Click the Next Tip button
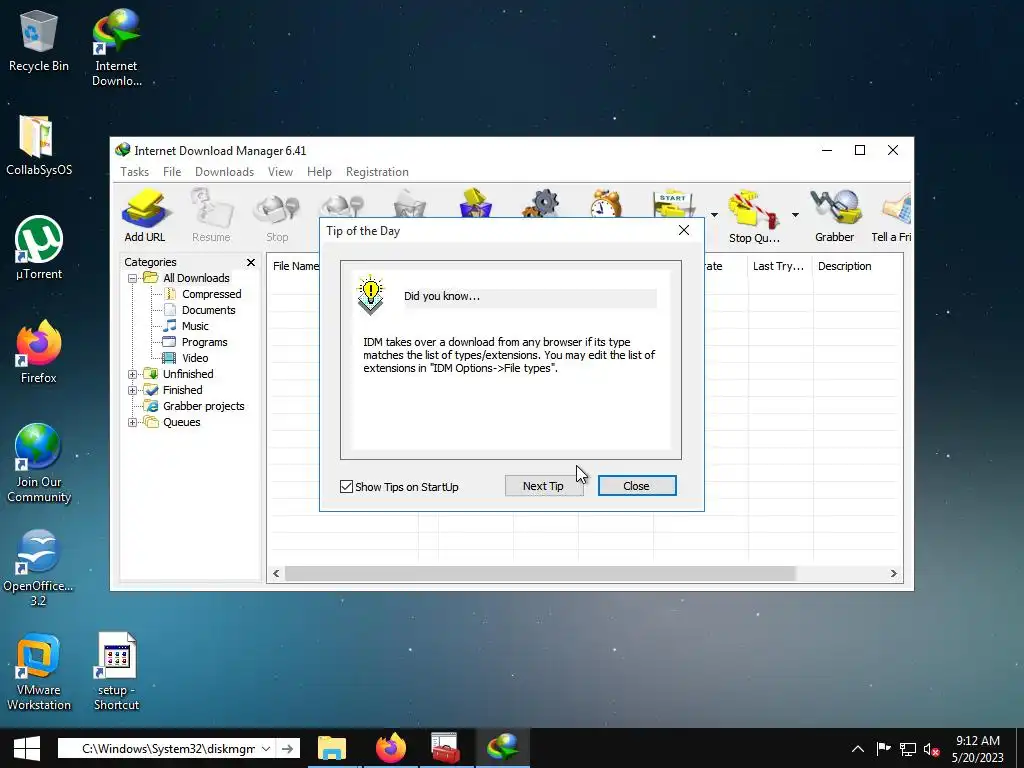 (x=543, y=486)
